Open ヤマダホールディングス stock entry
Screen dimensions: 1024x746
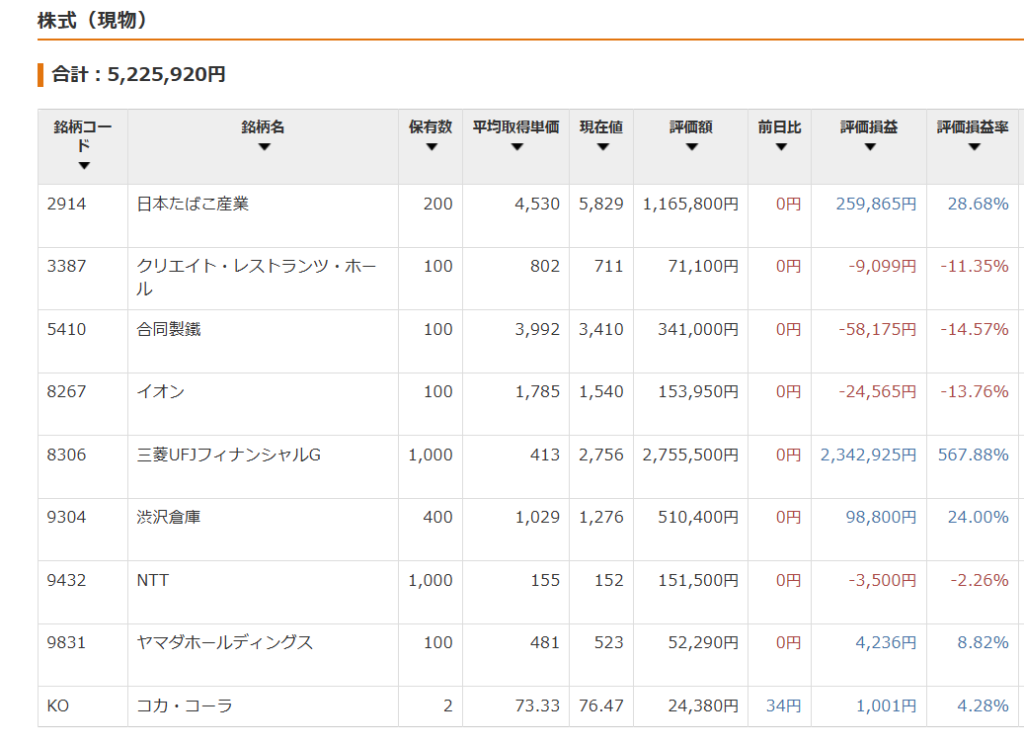(x=225, y=642)
